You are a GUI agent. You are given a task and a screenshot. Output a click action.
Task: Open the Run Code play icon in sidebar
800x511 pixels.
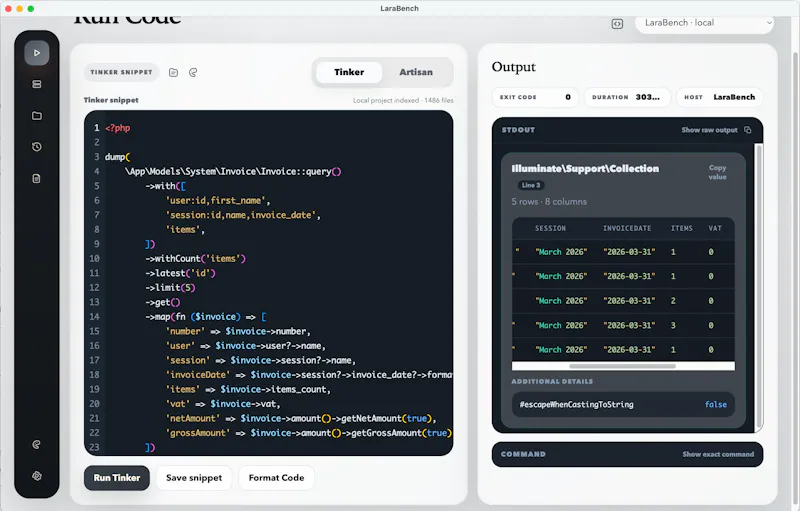coord(37,53)
